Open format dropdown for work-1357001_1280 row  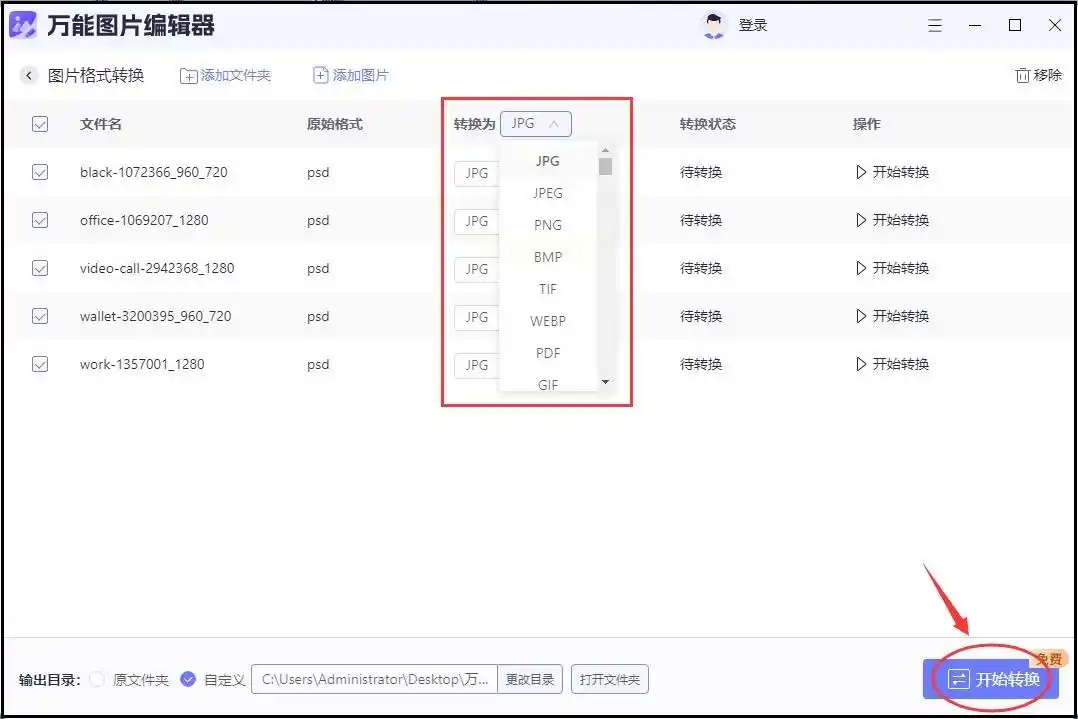476,365
